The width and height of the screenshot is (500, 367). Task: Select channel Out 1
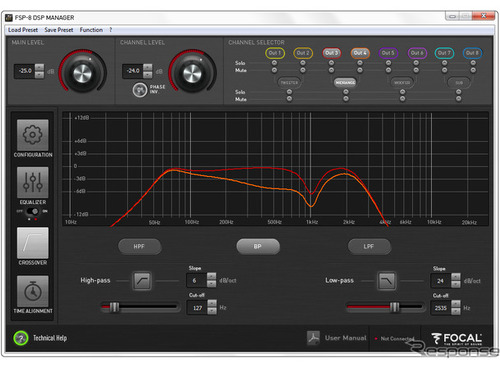pyautogui.click(x=275, y=53)
